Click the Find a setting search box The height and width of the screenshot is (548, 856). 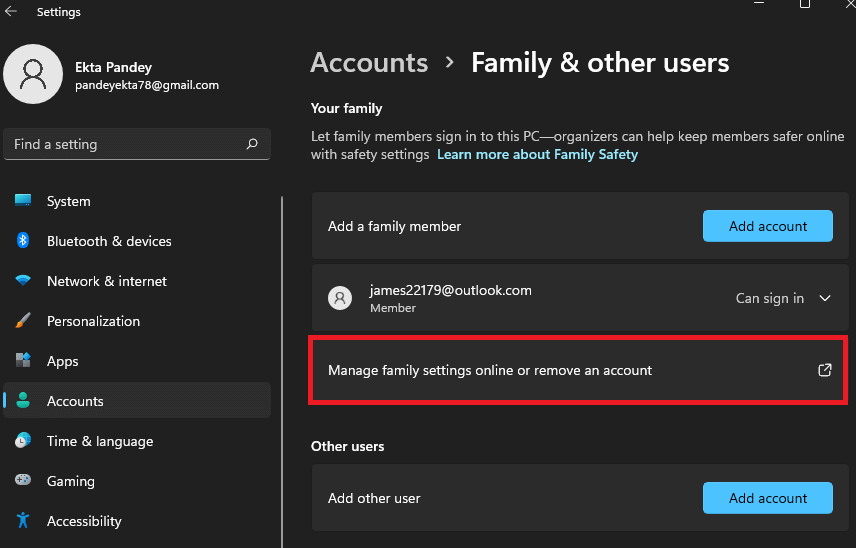point(125,144)
